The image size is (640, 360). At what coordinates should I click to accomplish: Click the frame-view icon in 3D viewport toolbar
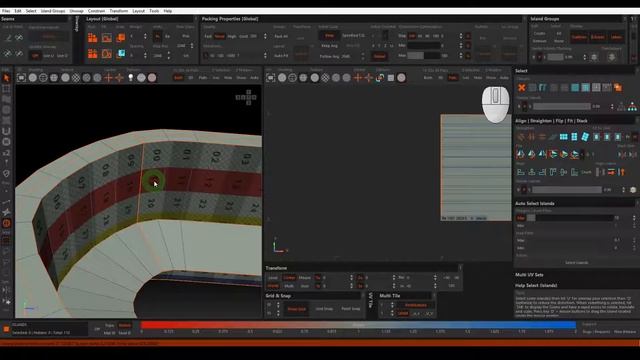(x=21, y=77)
